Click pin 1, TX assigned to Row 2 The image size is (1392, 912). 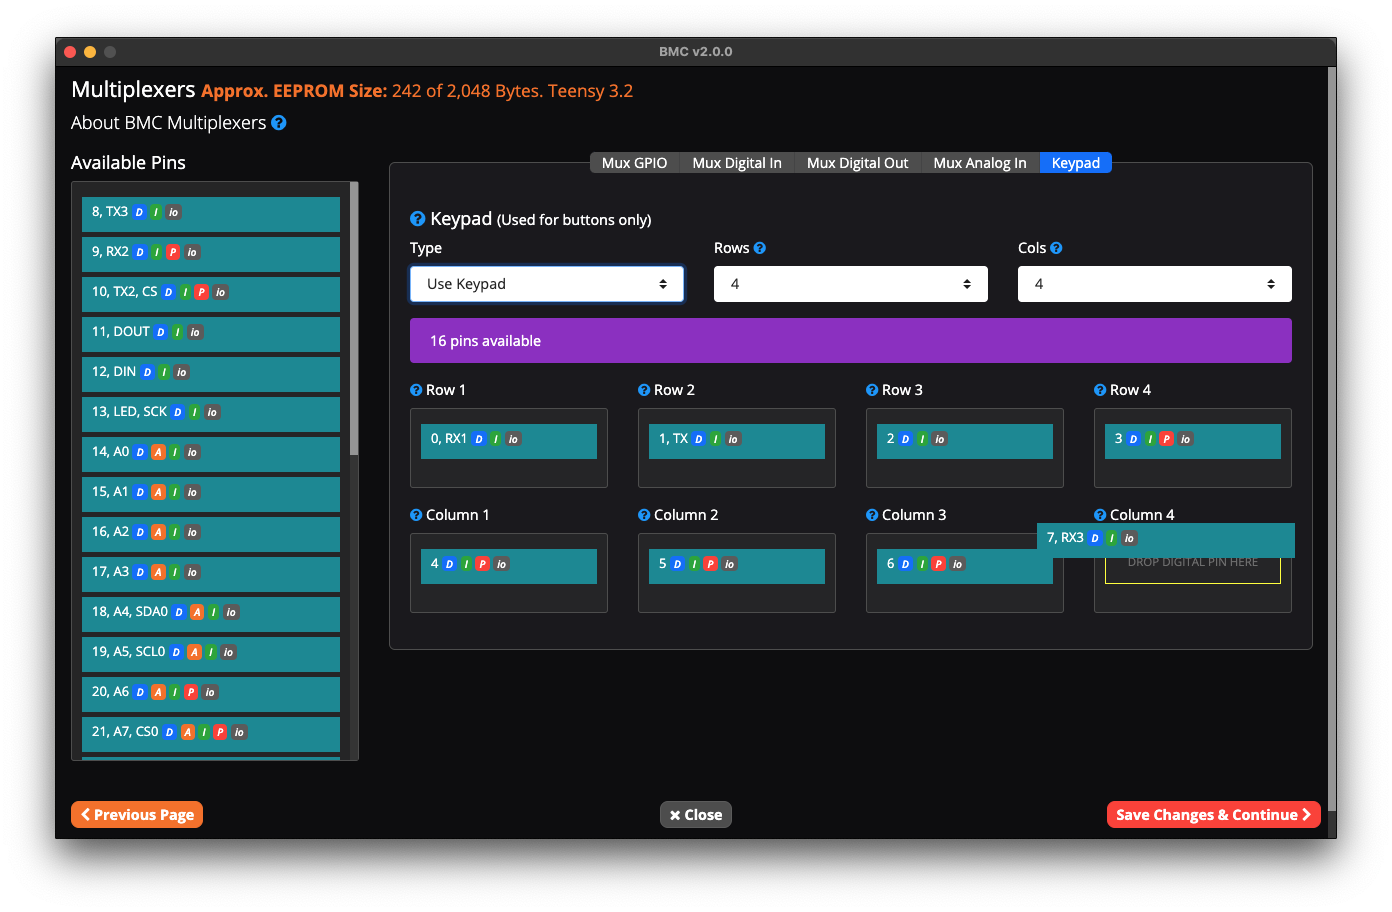(737, 441)
